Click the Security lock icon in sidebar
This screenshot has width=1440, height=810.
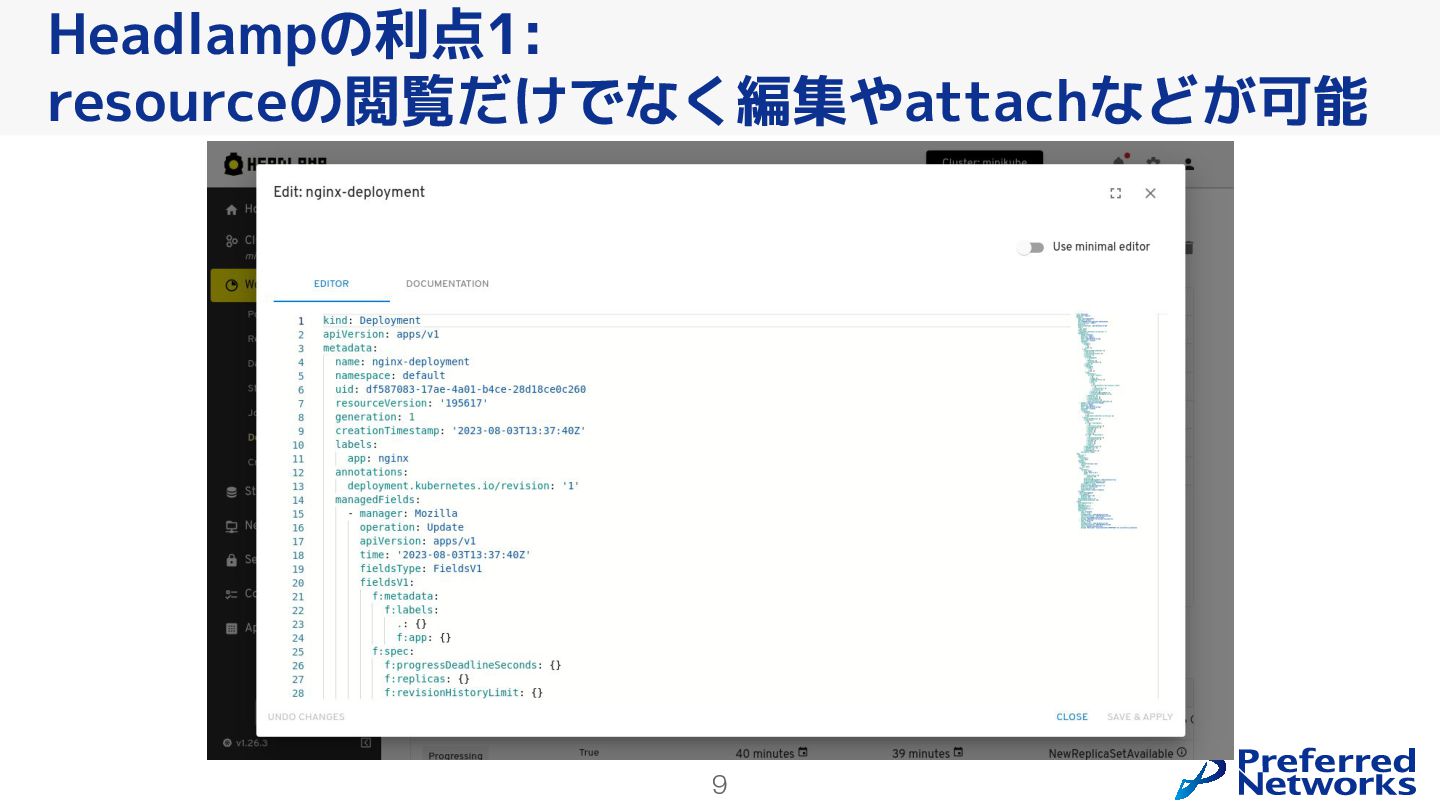tap(232, 560)
